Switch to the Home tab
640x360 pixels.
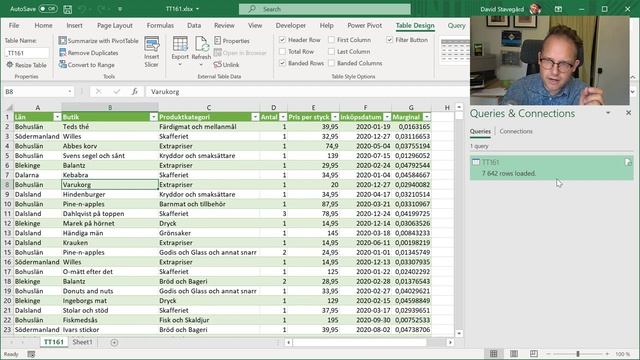point(43,25)
